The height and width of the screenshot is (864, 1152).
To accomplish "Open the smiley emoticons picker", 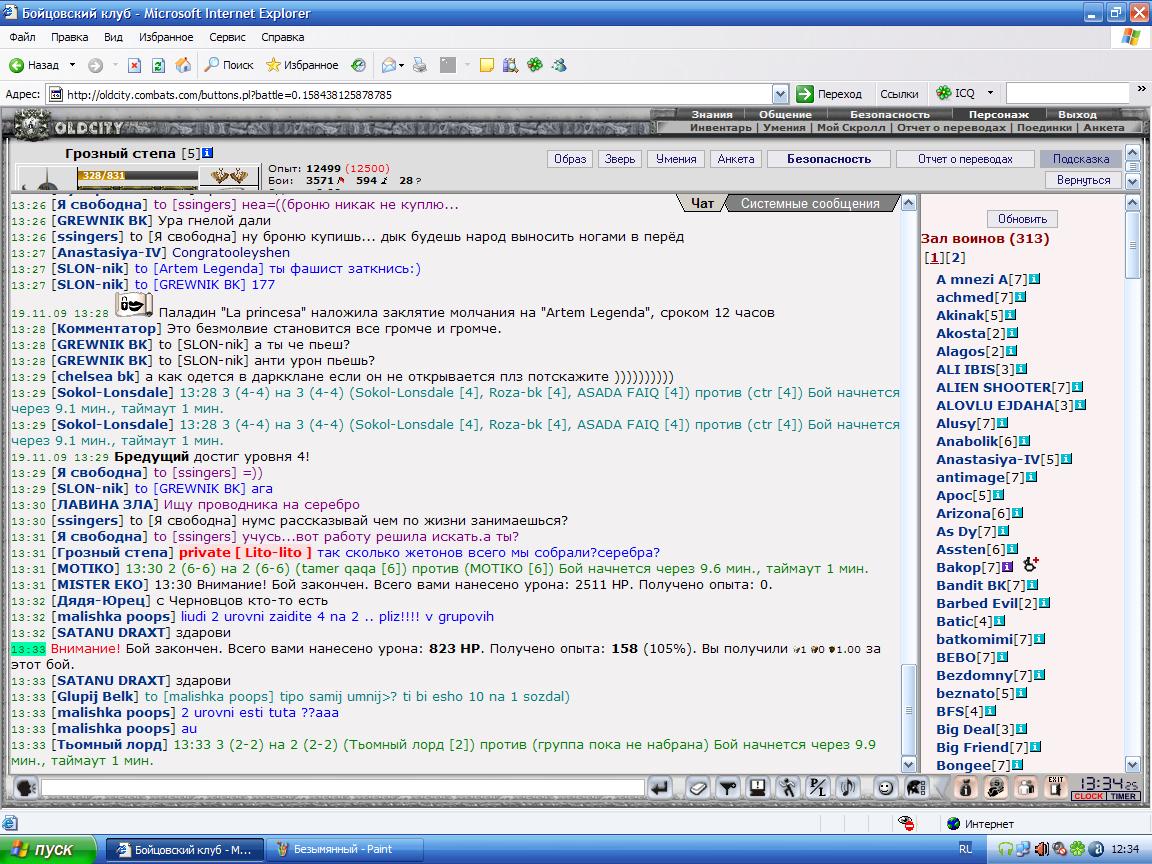I will (x=885, y=788).
